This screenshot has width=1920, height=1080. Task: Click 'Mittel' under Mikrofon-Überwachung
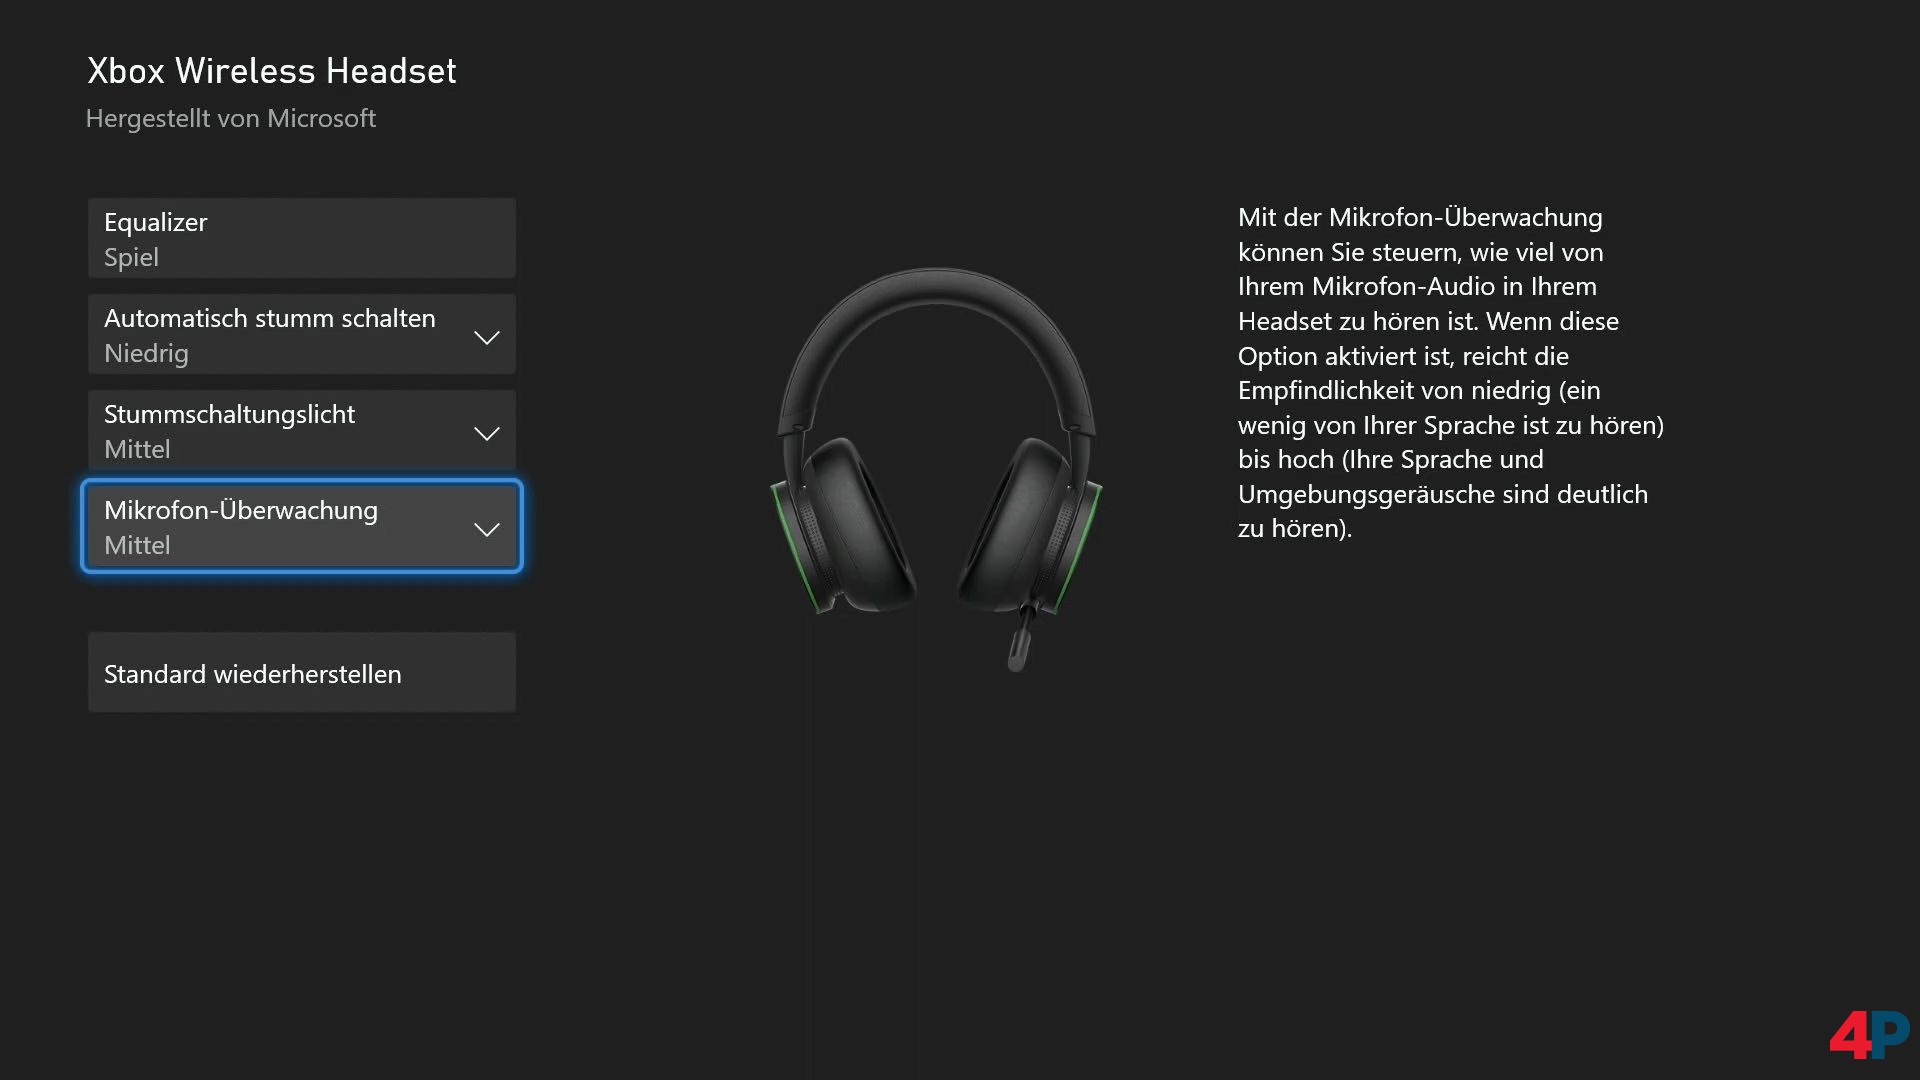click(x=137, y=546)
